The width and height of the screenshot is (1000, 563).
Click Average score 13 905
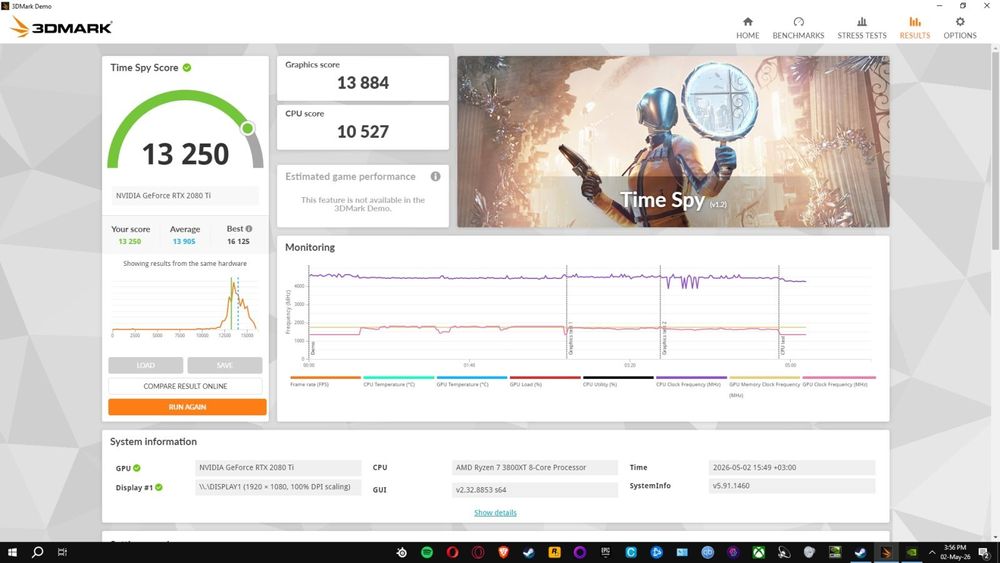[184, 242]
